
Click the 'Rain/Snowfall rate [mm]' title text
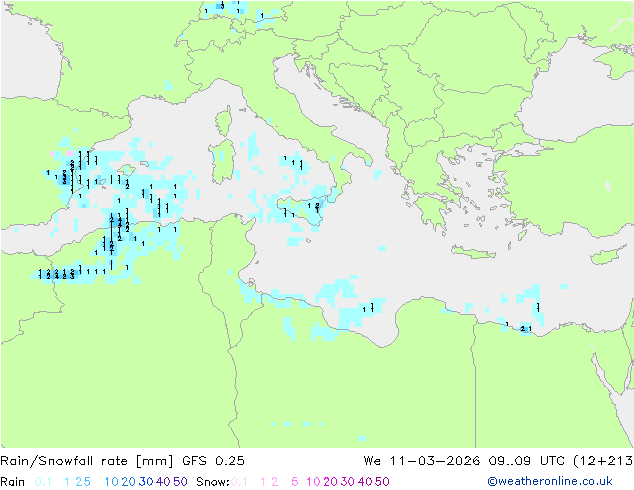click(87, 461)
